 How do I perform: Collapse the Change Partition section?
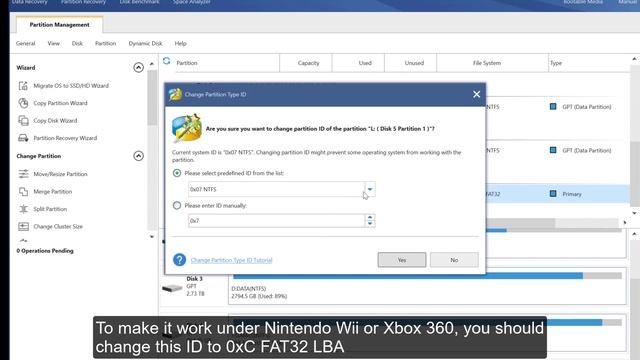click(x=138, y=156)
